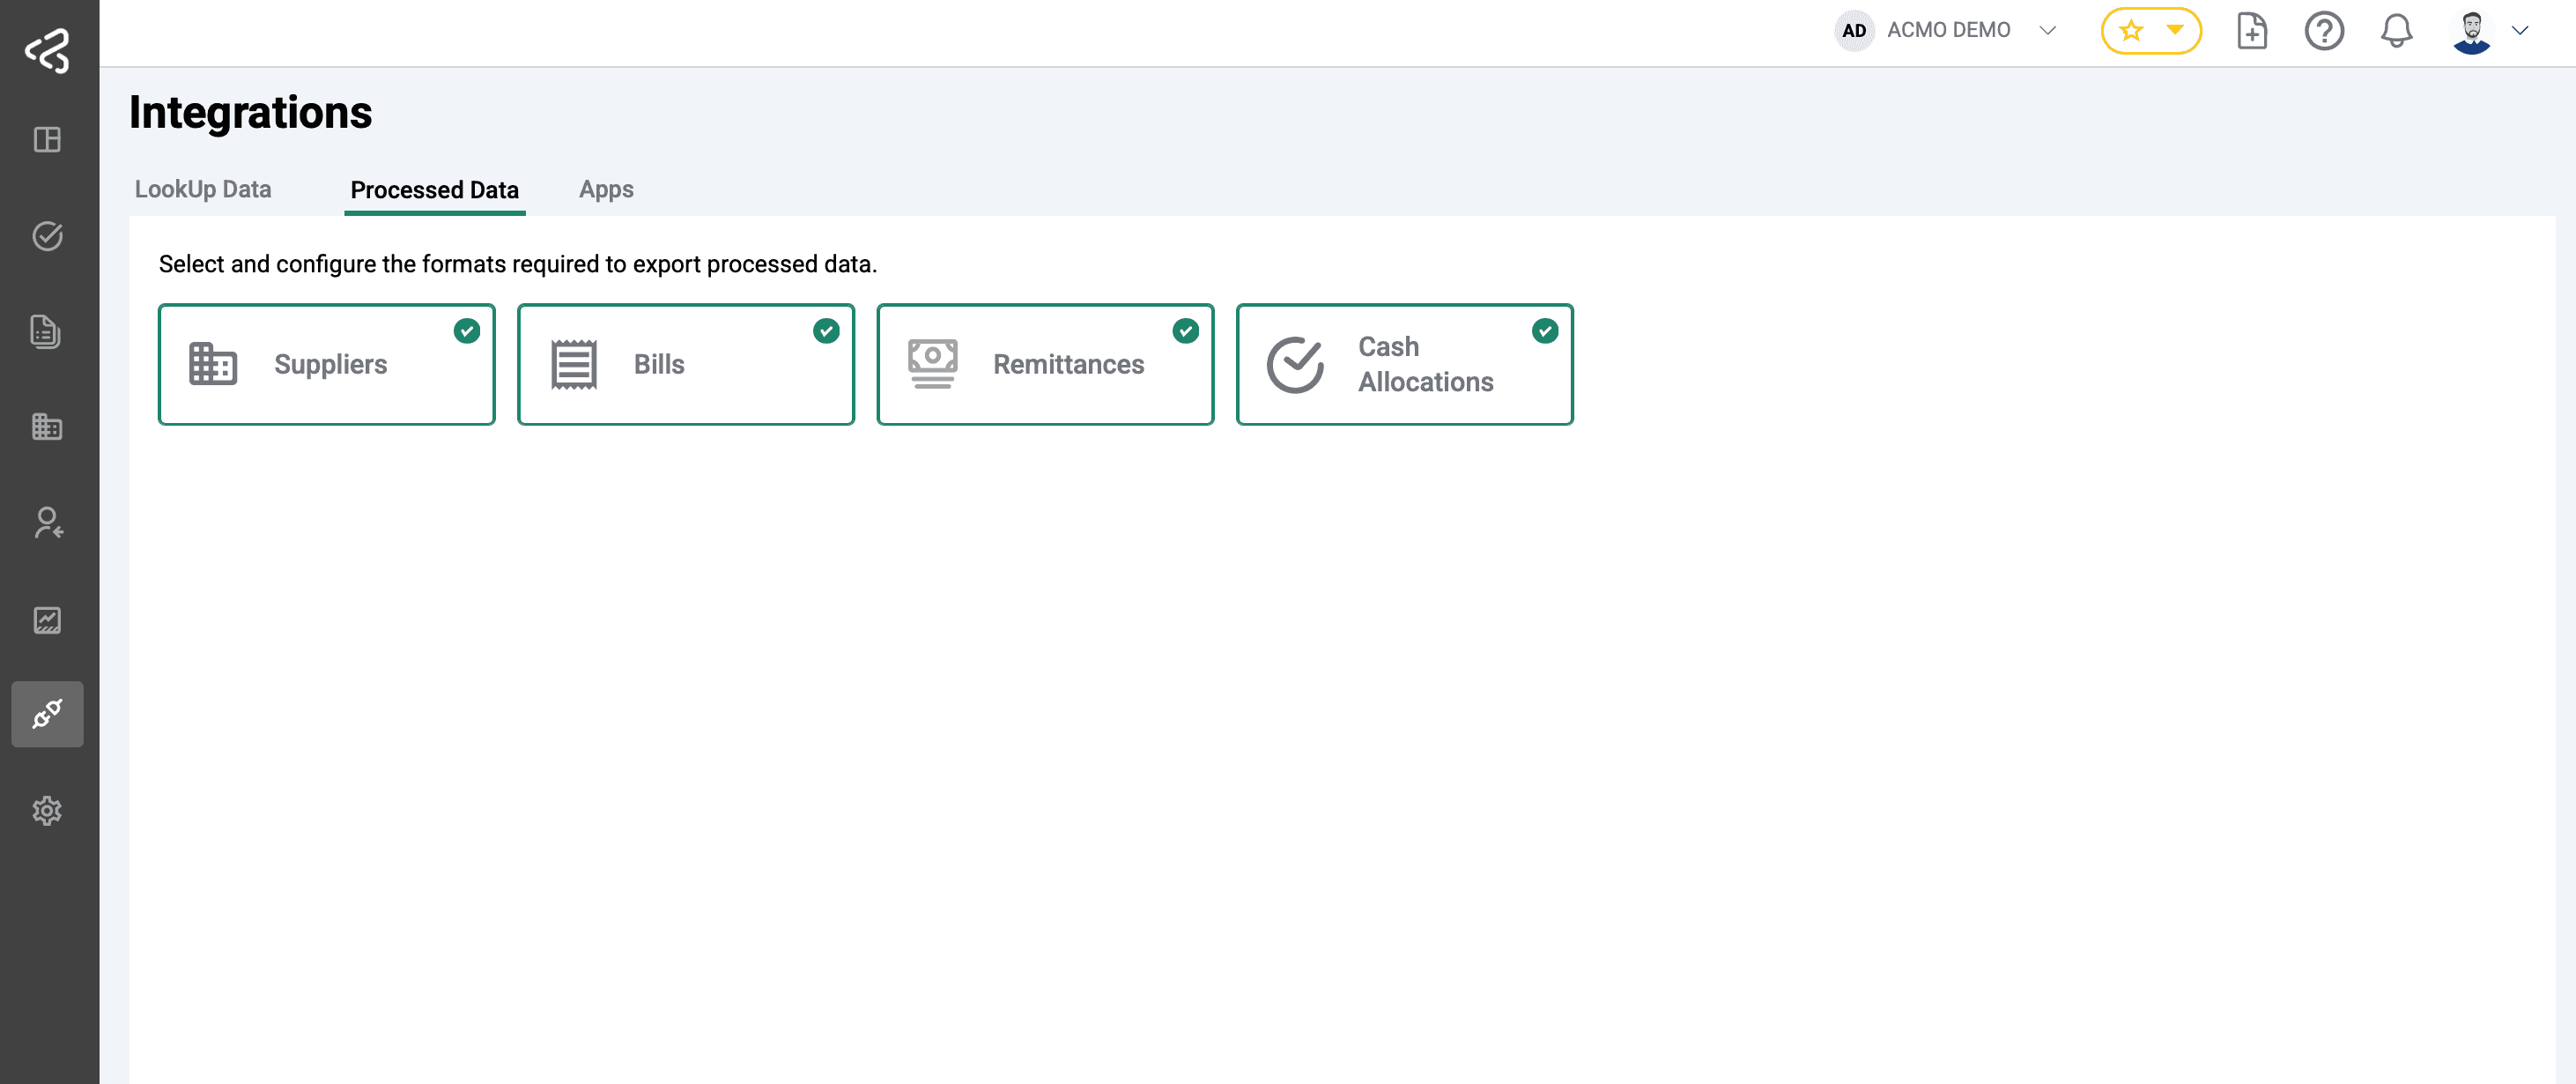Select the Cash Allocations export card
Screen dimensions: 2576x1084
click(x=1405, y=364)
